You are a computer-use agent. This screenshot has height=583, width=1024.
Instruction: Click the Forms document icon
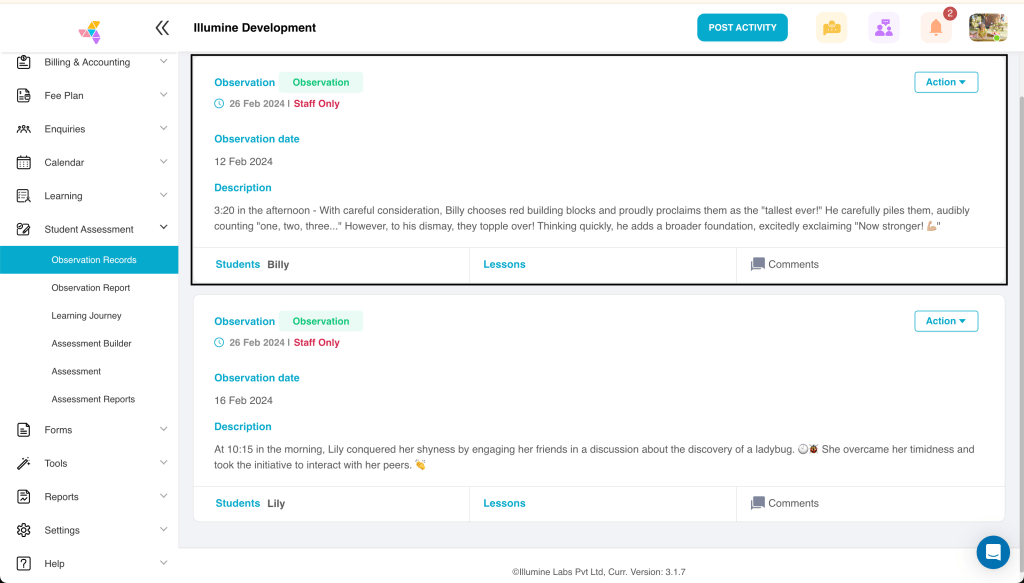tap(24, 430)
